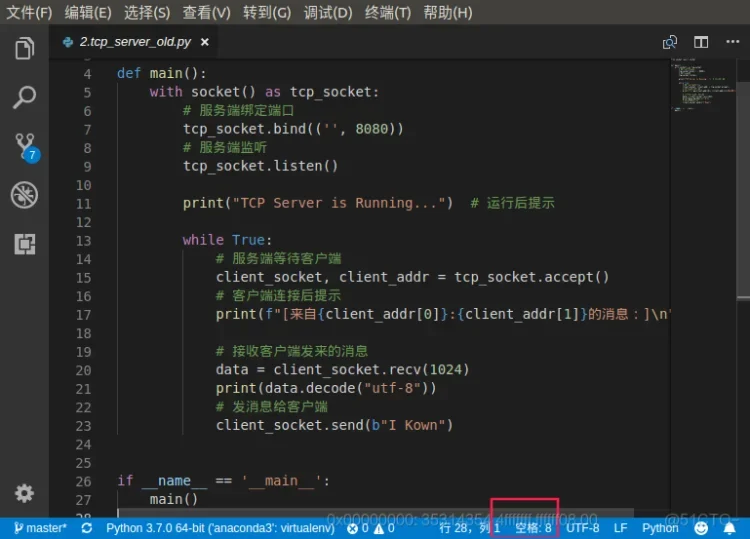750x539 pixels.
Task: Open the 编辑(E) menu
Action: pyautogui.click(x=88, y=12)
